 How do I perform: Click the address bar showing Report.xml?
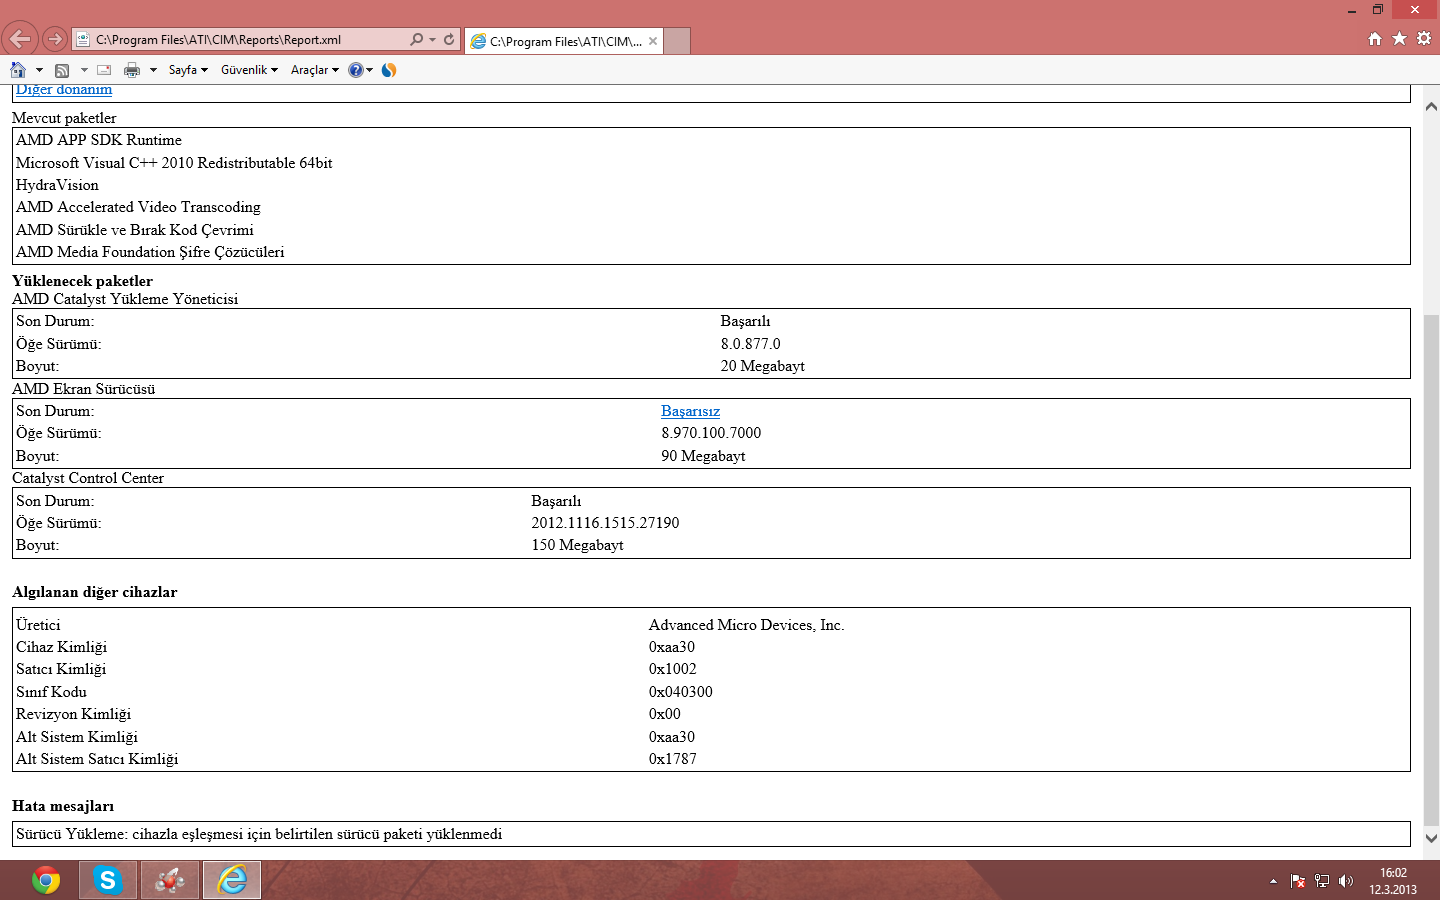(240, 40)
